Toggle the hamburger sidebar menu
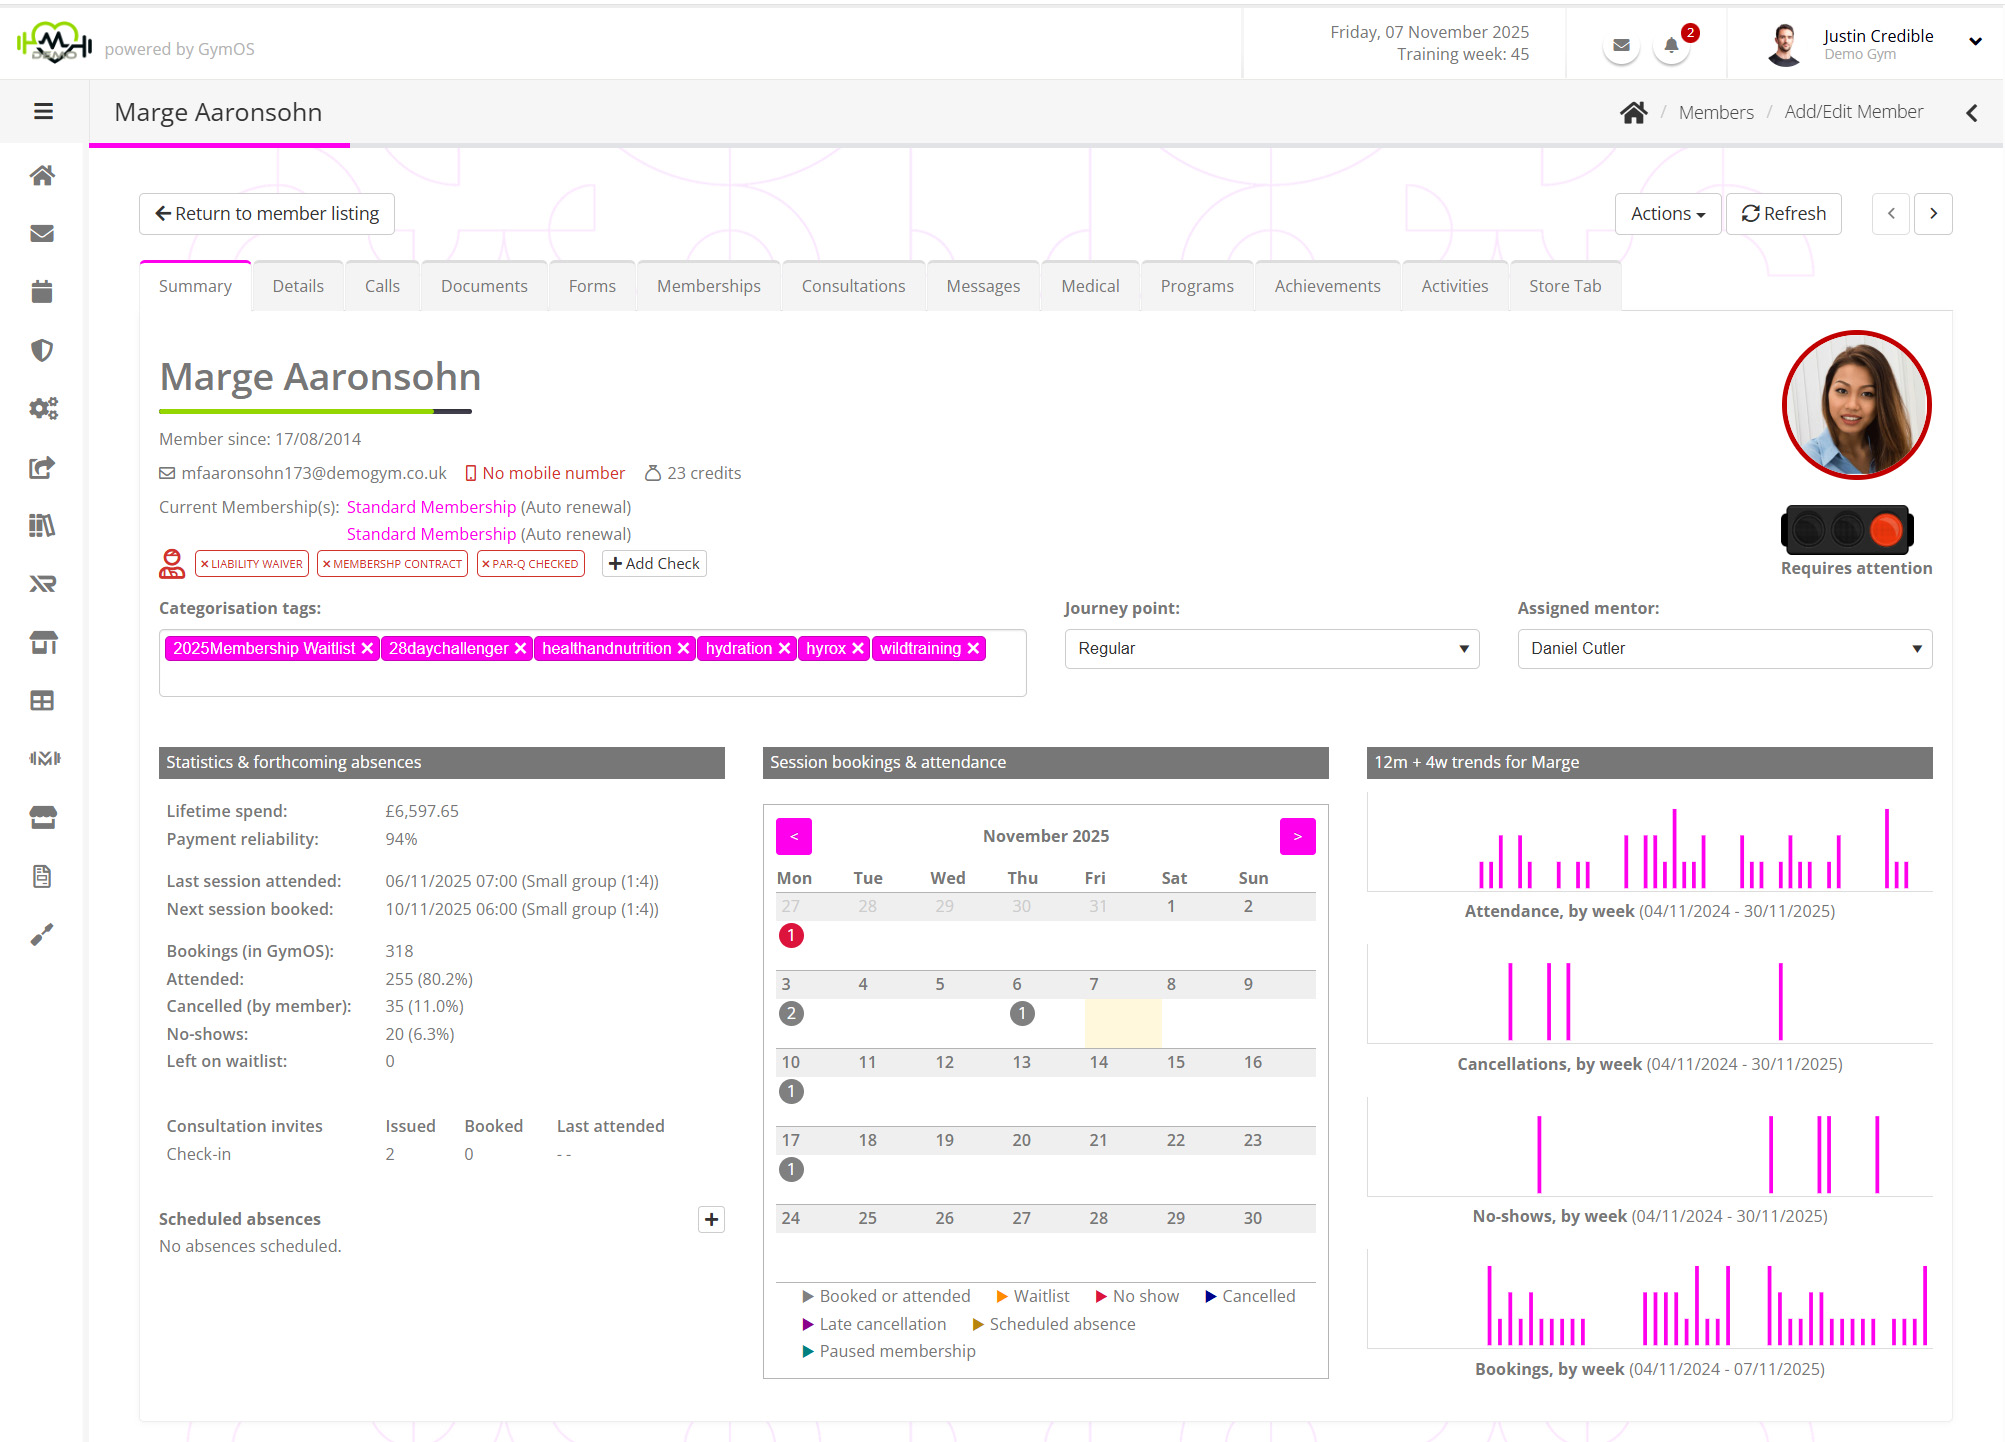Screen dimensions: 2005x1442 43,112
